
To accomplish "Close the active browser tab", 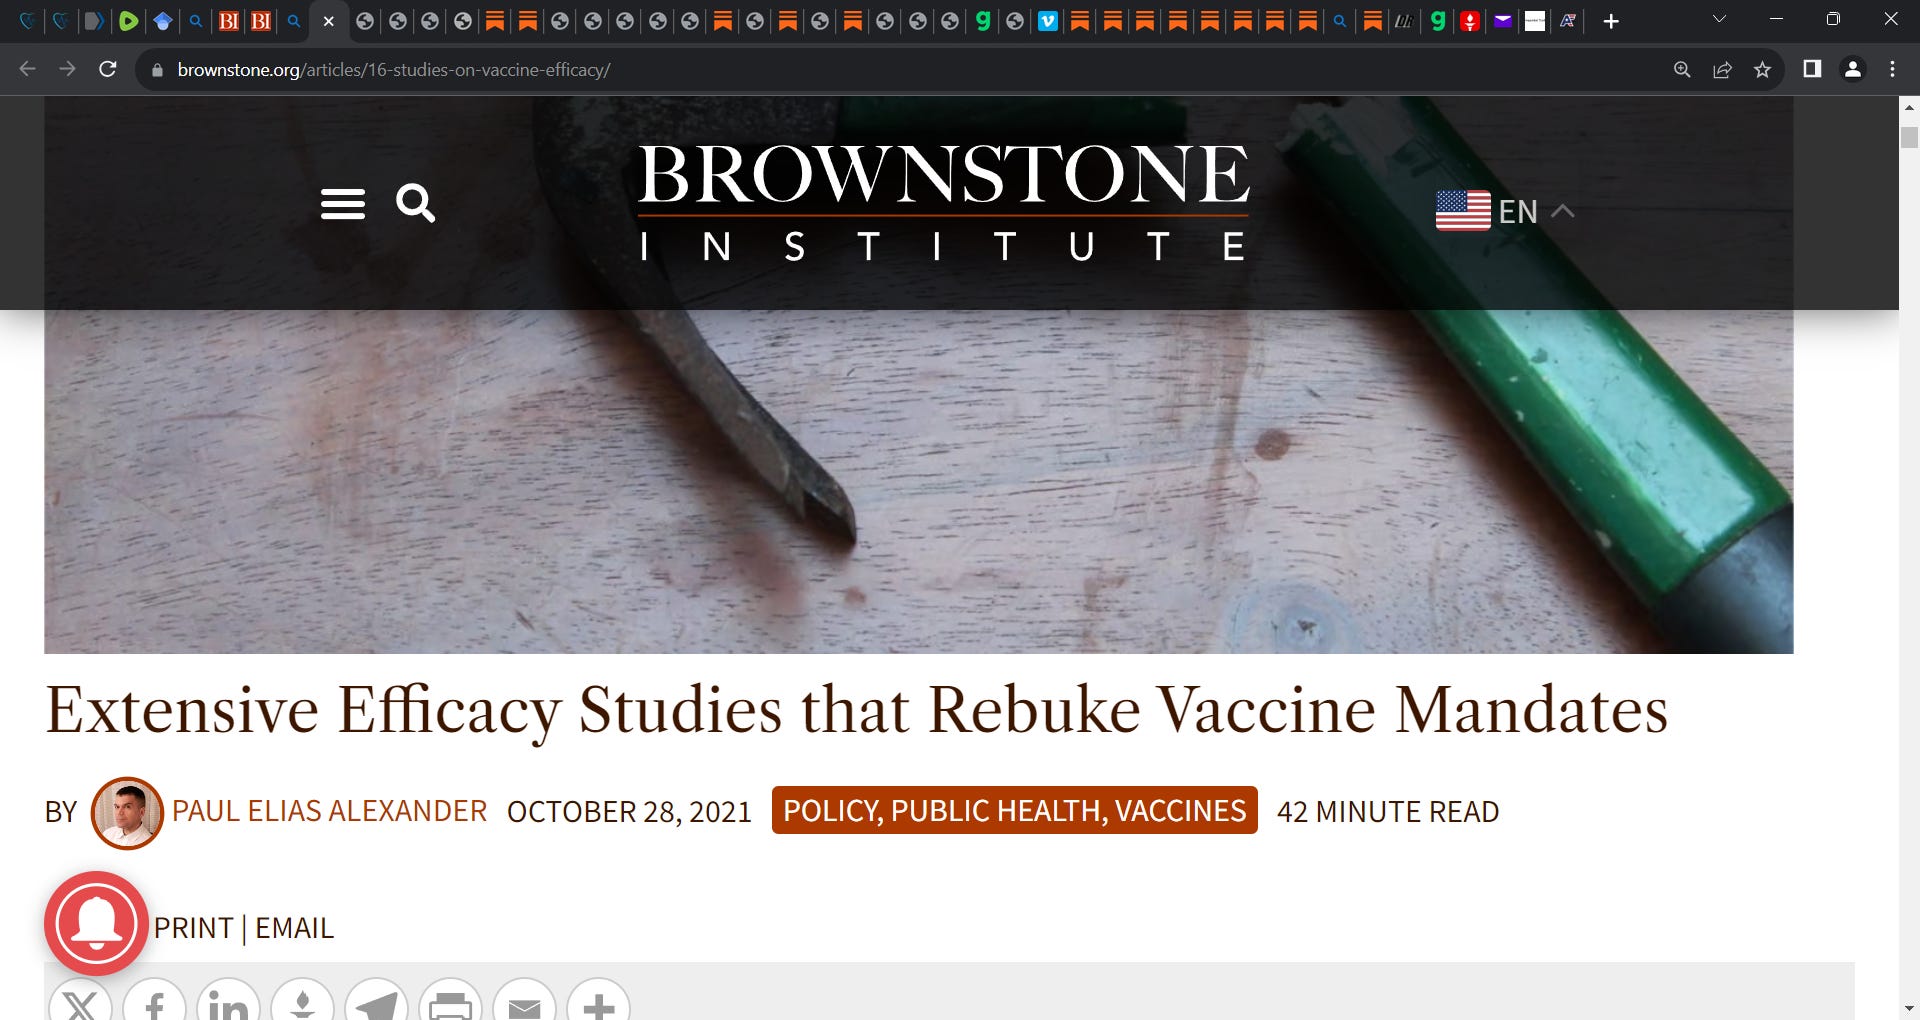I will [x=328, y=21].
